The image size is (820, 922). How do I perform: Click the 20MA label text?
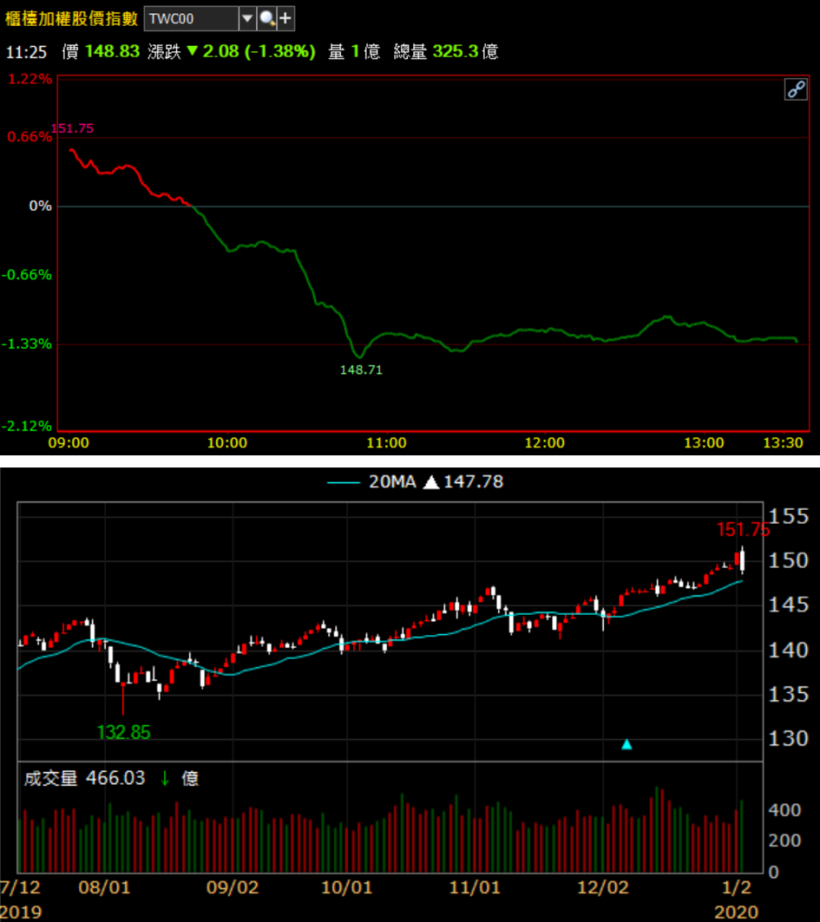point(392,482)
